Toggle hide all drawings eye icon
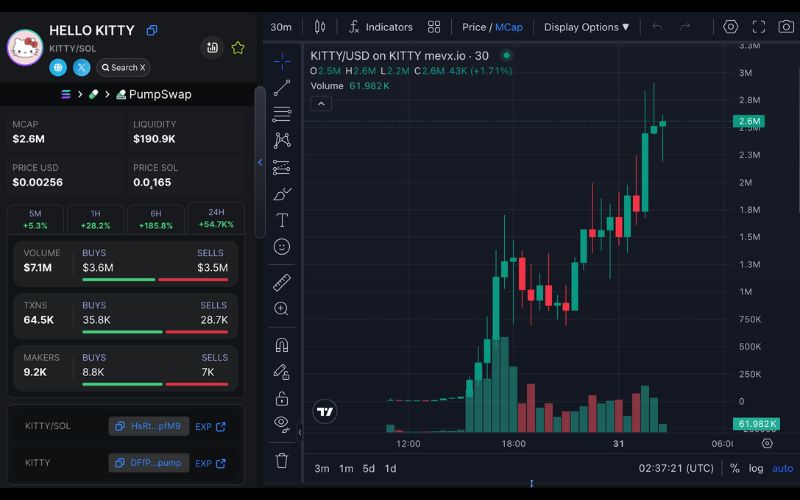 (x=282, y=424)
